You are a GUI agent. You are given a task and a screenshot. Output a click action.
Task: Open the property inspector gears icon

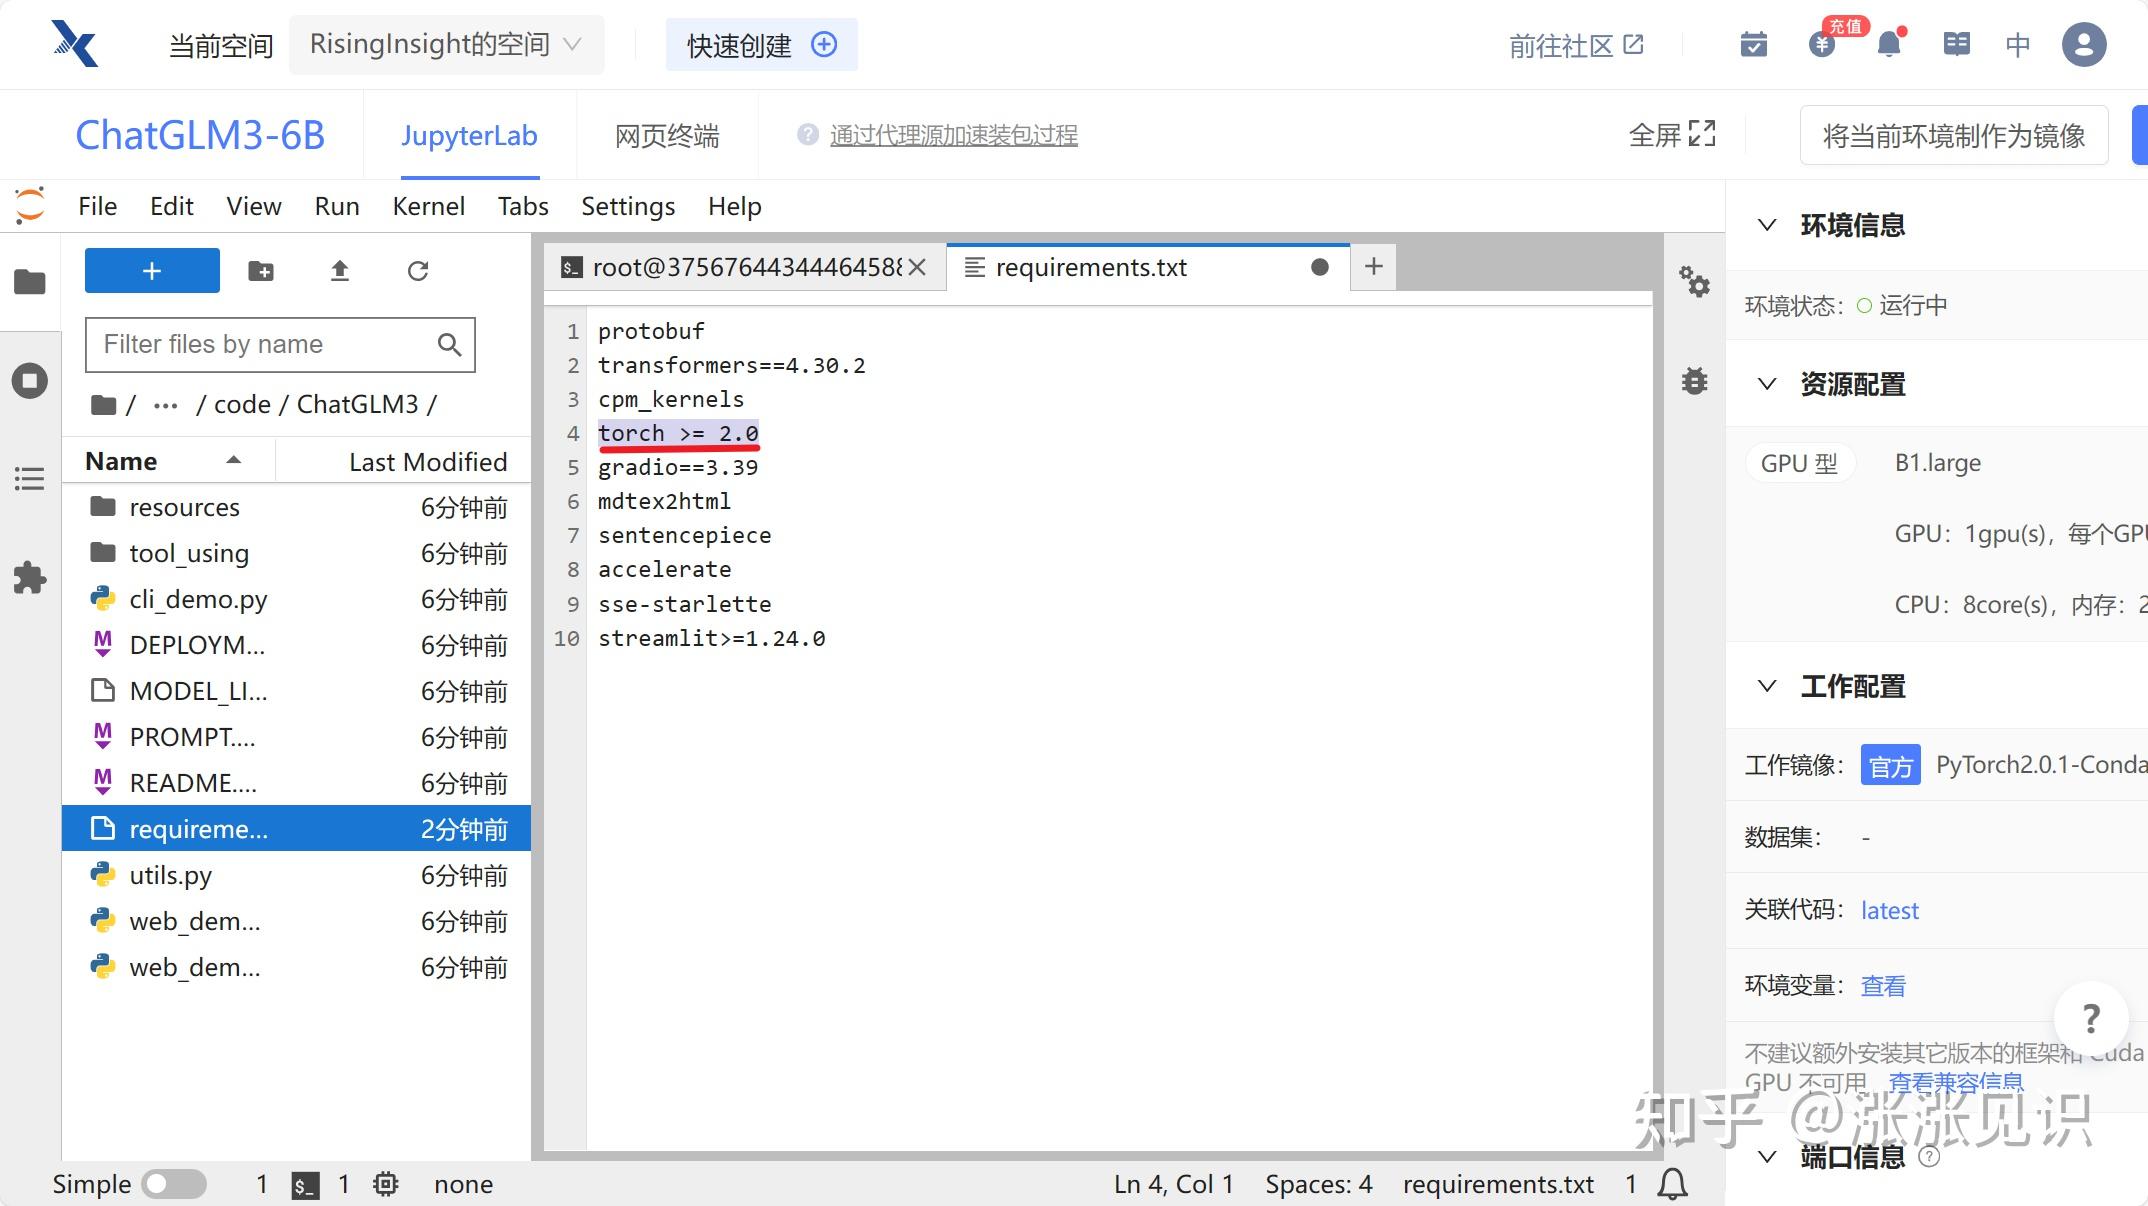tap(1694, 282)
